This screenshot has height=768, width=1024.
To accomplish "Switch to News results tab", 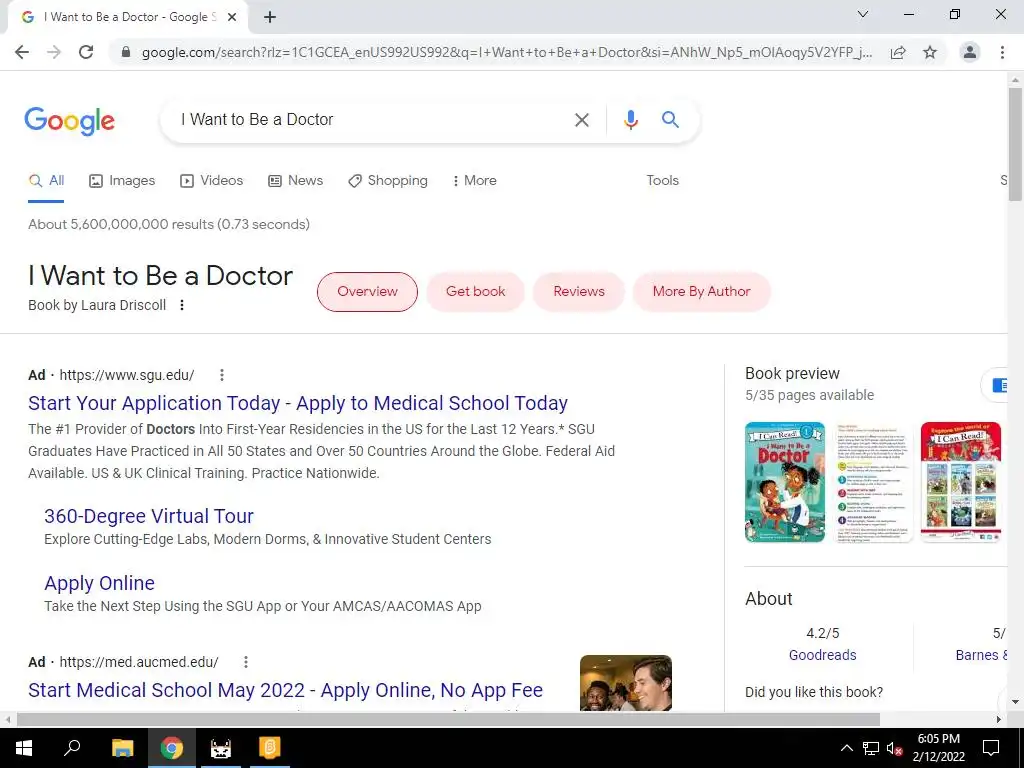I will [x=296, y=181].
